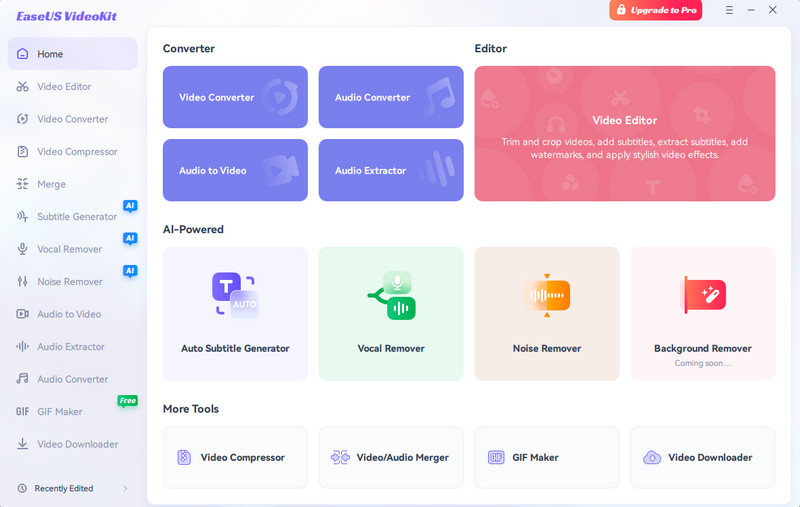This screenshot has height=507, width=800.
Task: Click the Subtitle Generator sidebar icon
Action: coord(22,216)
